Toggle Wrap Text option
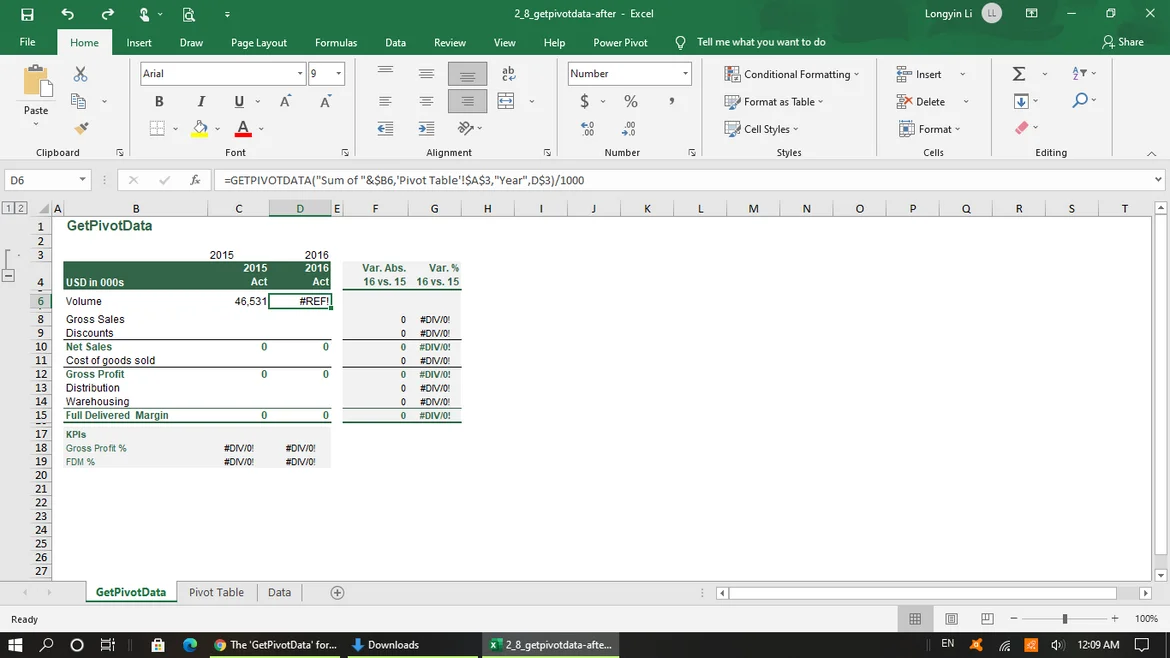Image resolution: width=1170 pixels, height=658 pixels. tap(508, 74)
